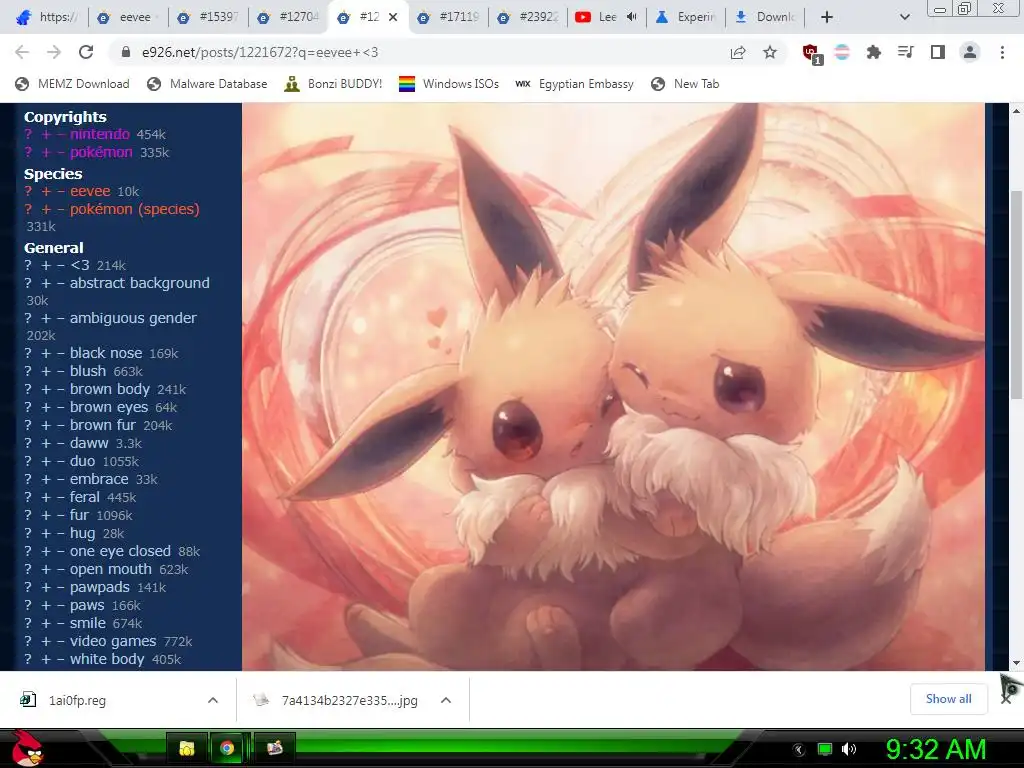Screen dimensions: 1024x768
Task: Open the Angry Birds start button
Action: (27, 748)
